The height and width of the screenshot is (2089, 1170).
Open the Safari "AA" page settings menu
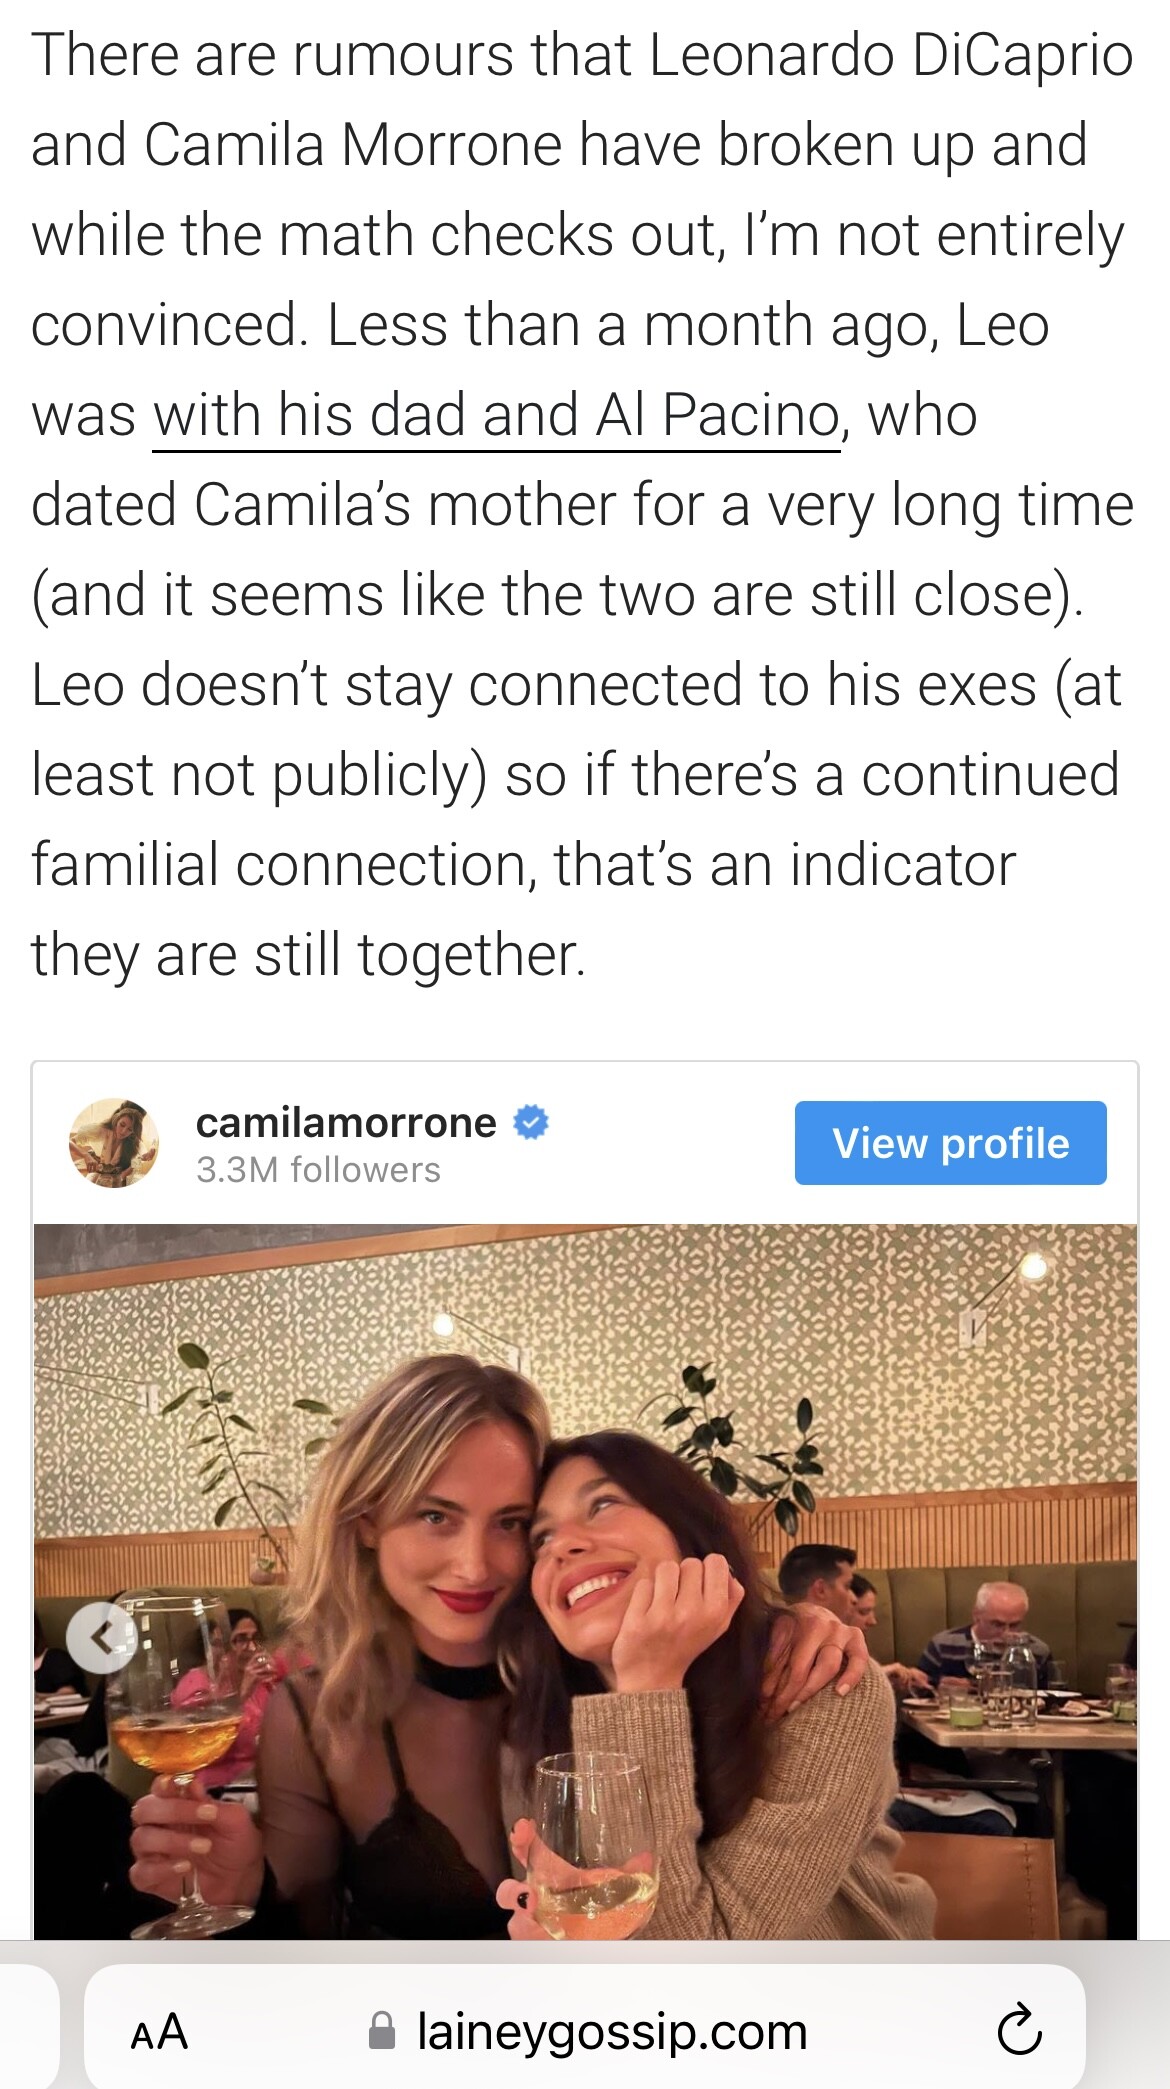click(159, 2032)
